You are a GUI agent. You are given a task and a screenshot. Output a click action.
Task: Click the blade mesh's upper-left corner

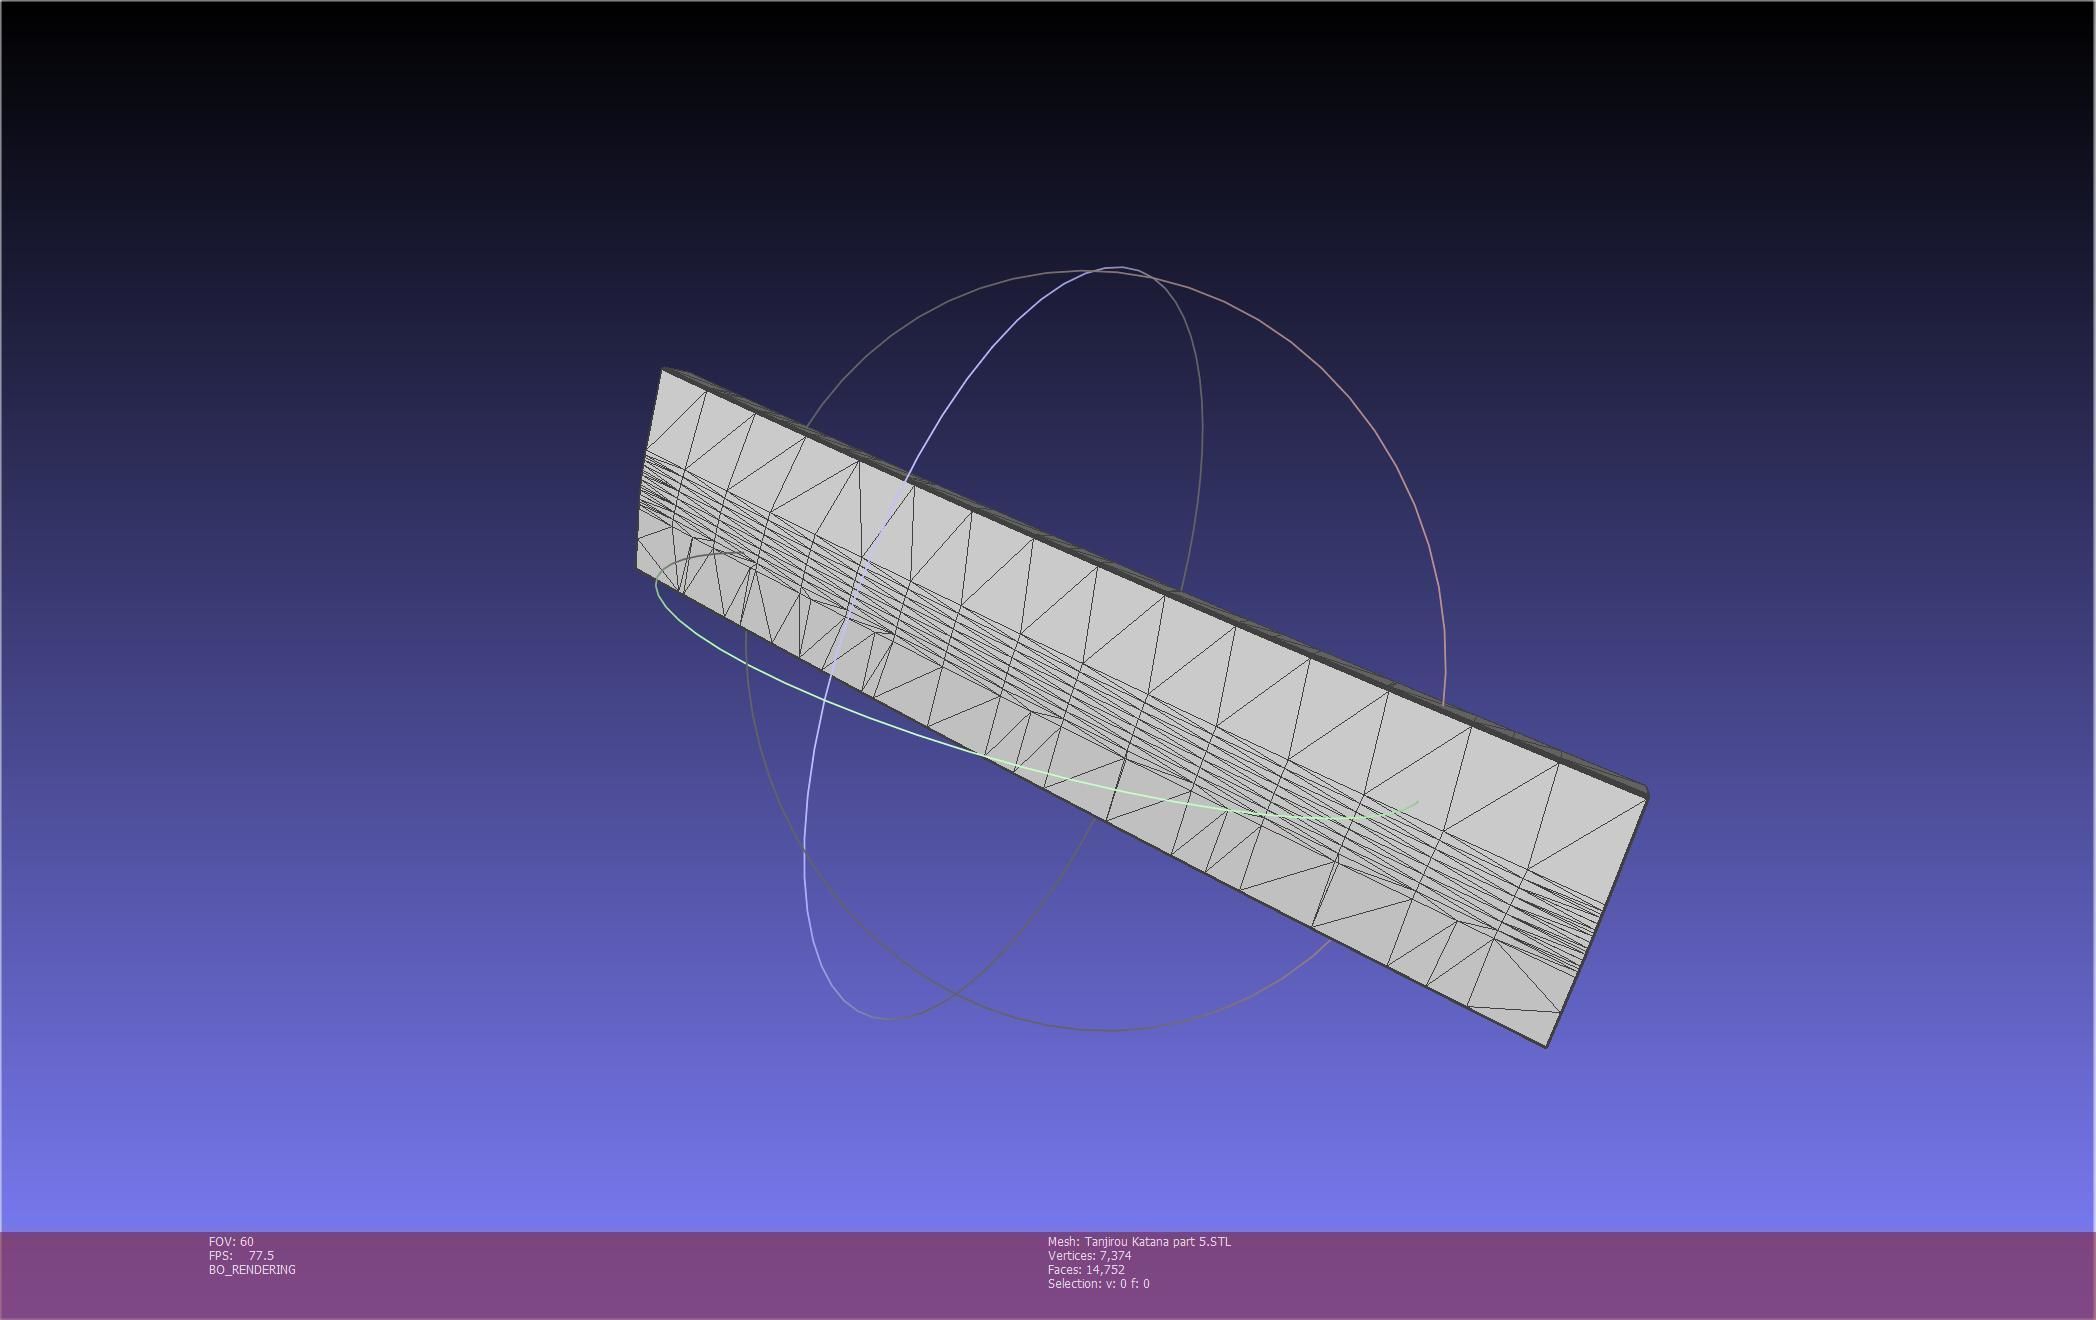(x=664, y=373)
